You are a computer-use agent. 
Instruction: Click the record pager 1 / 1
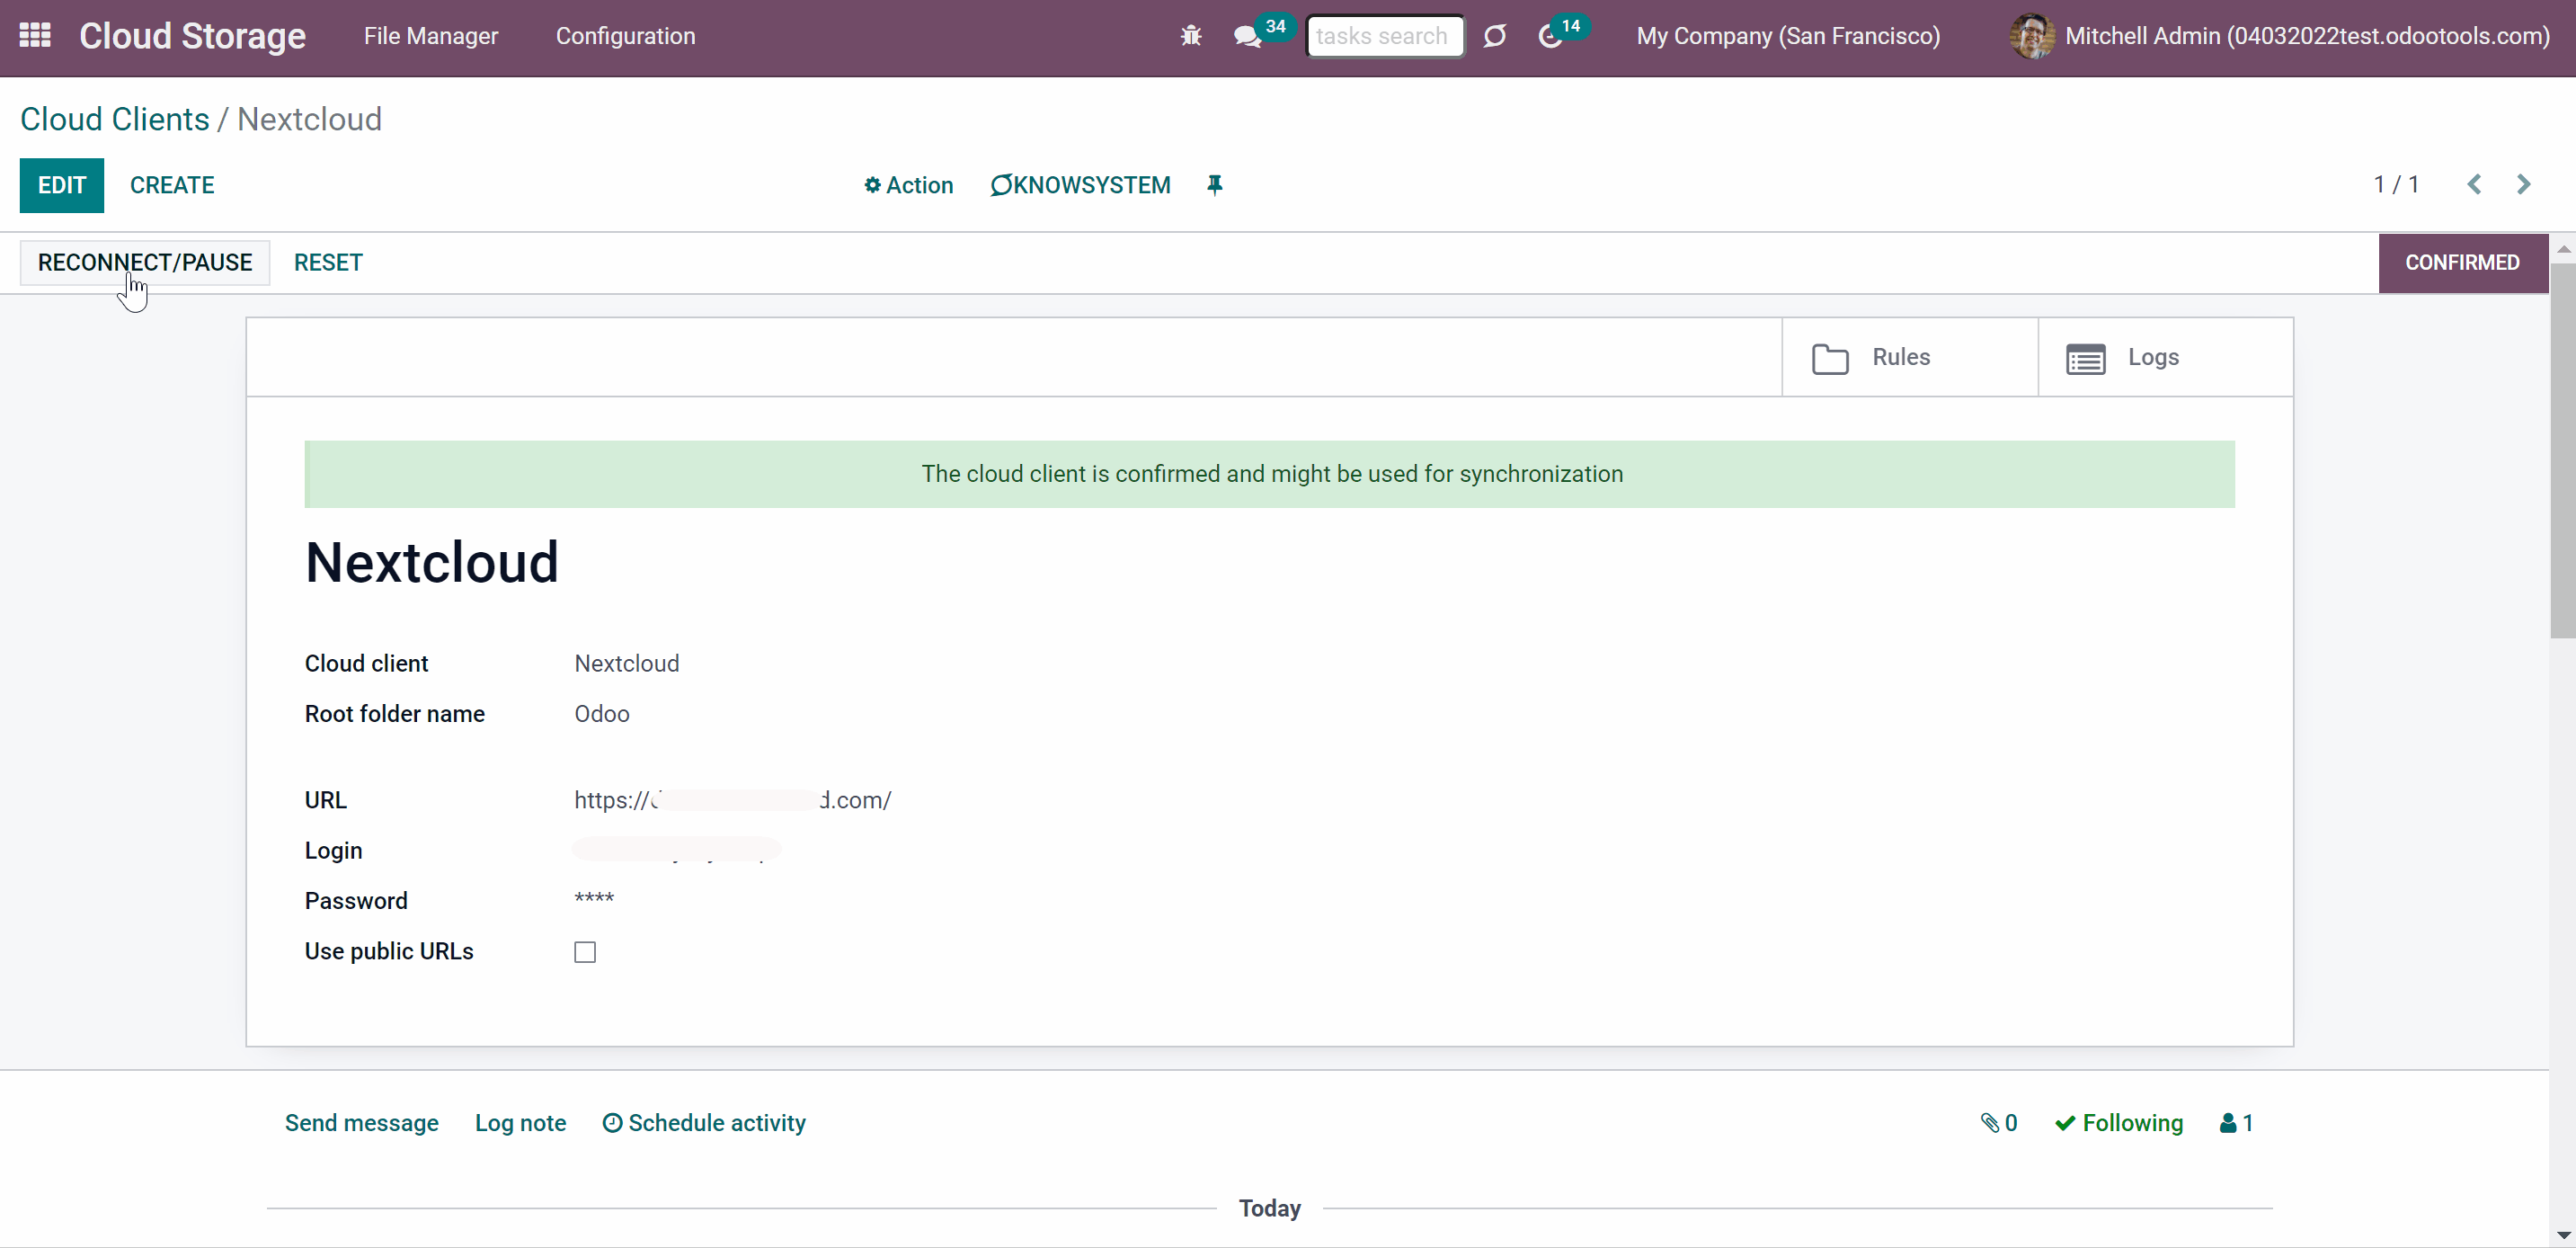pyautogui.click(x=2396, y=184)
